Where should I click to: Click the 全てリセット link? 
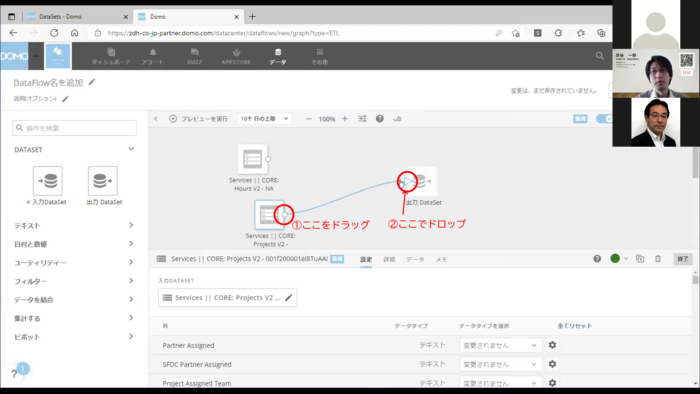575,326
